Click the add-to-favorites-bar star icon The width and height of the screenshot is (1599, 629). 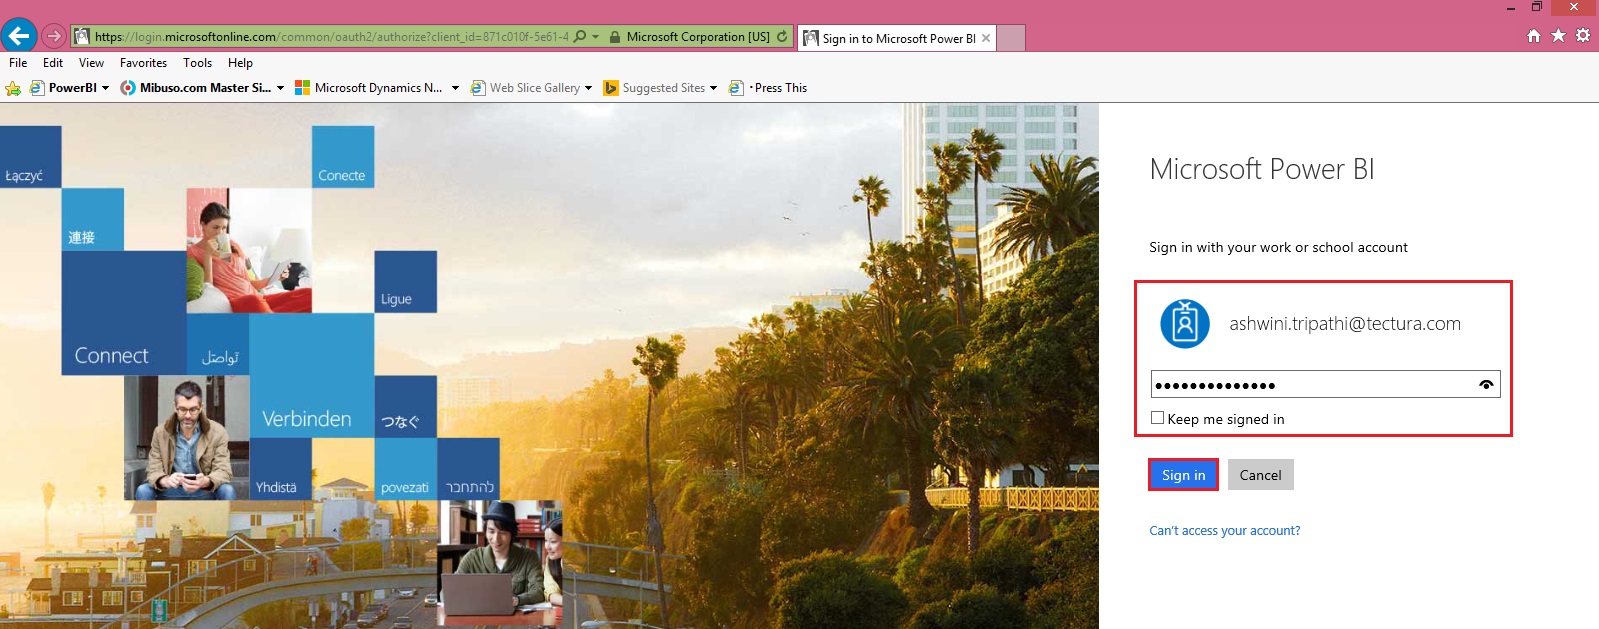click(13, 88)
